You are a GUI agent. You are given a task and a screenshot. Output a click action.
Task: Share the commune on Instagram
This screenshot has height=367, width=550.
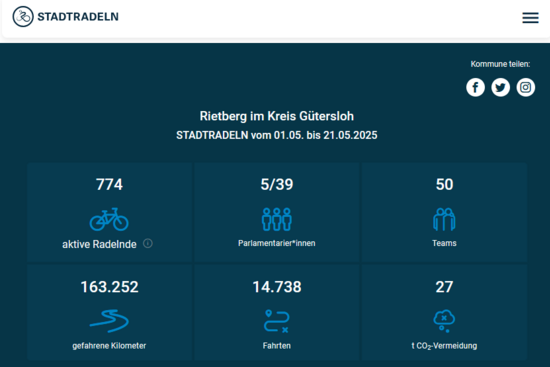click(x=525, y=87)
